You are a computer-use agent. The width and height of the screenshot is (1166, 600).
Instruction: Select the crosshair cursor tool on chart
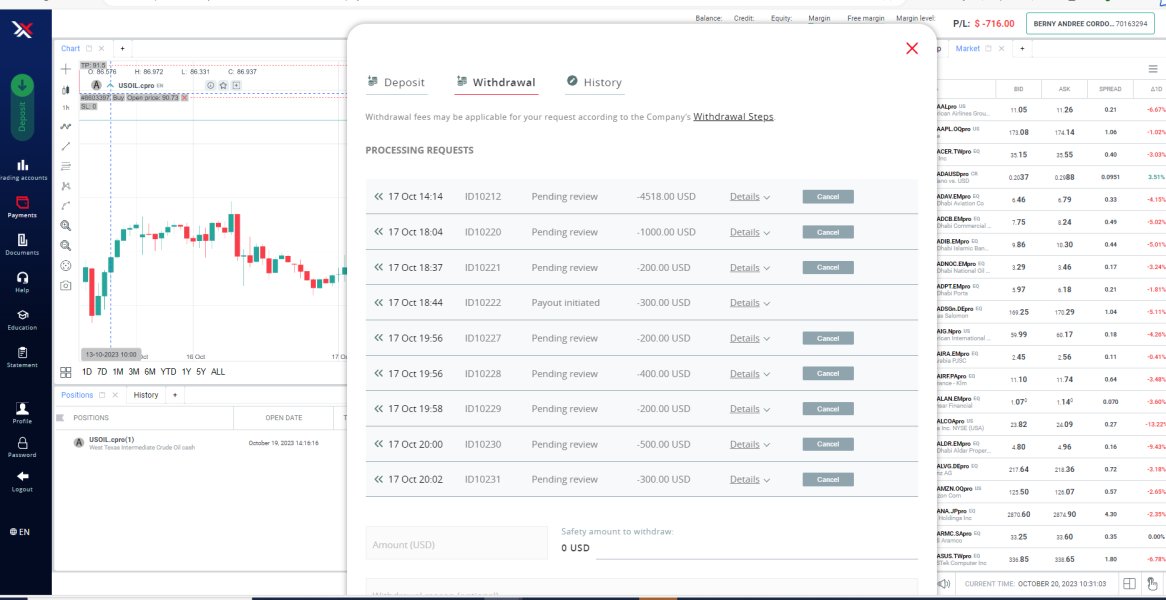tap(65, 69)
